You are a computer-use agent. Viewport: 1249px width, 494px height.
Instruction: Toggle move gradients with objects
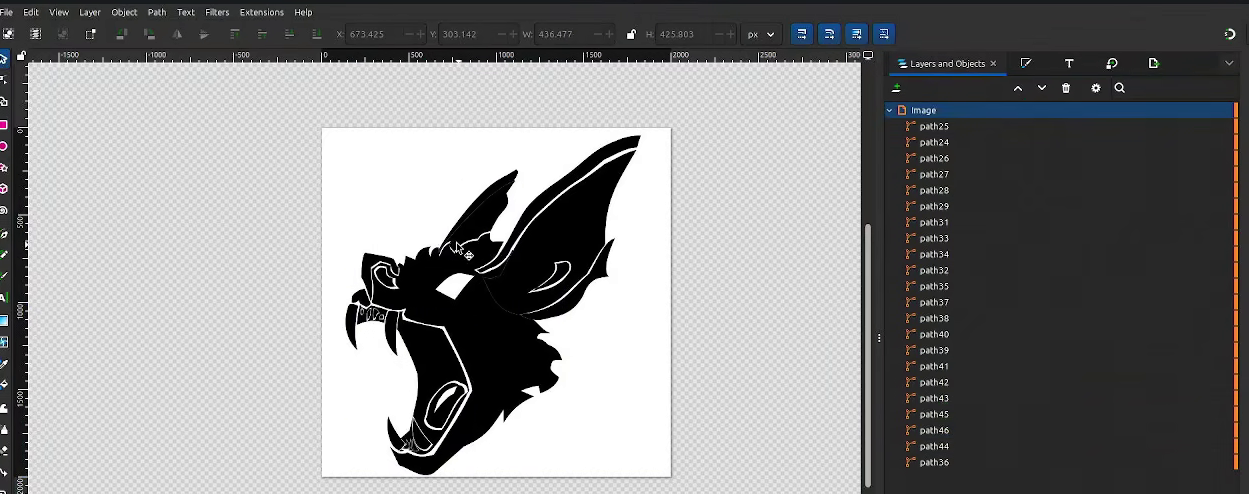pos(856,34)
